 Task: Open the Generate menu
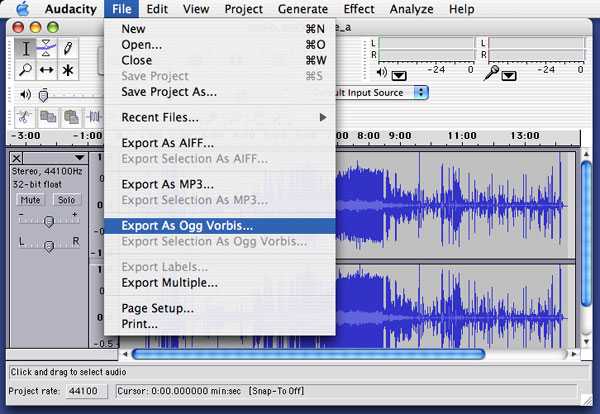tap(303, 9)
